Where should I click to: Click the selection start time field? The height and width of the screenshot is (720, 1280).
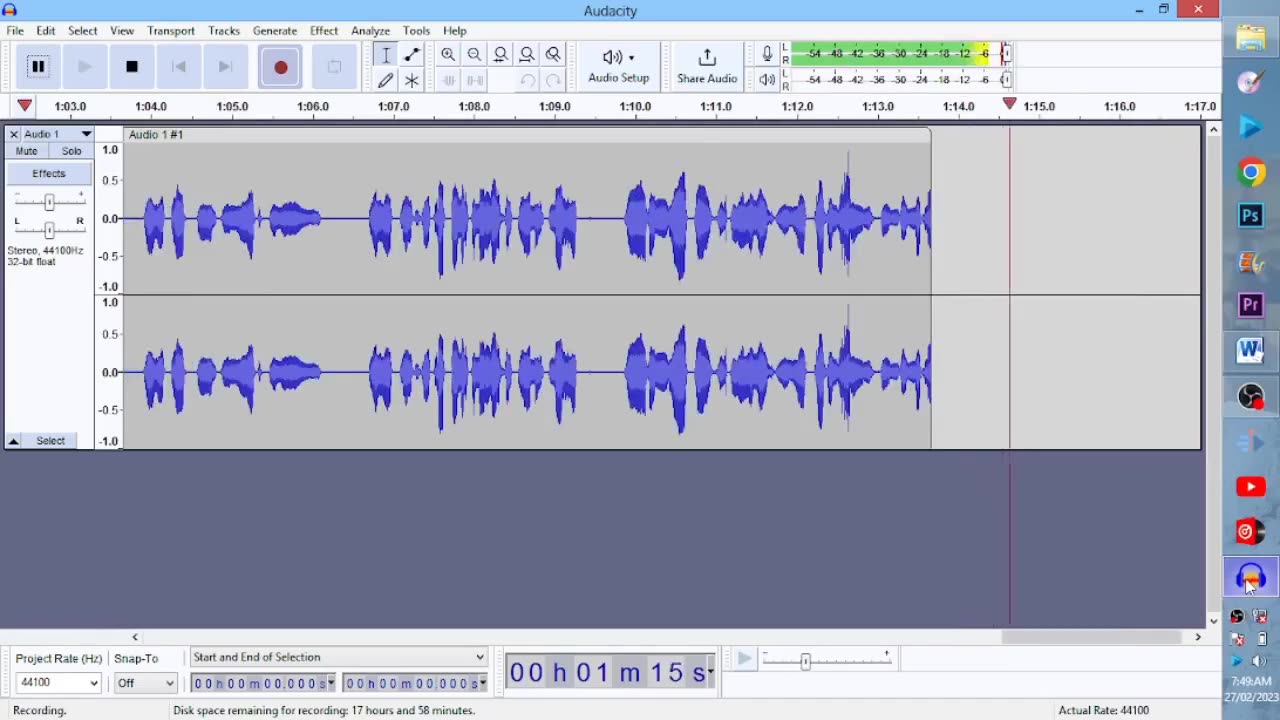click(x=263, y=683)
